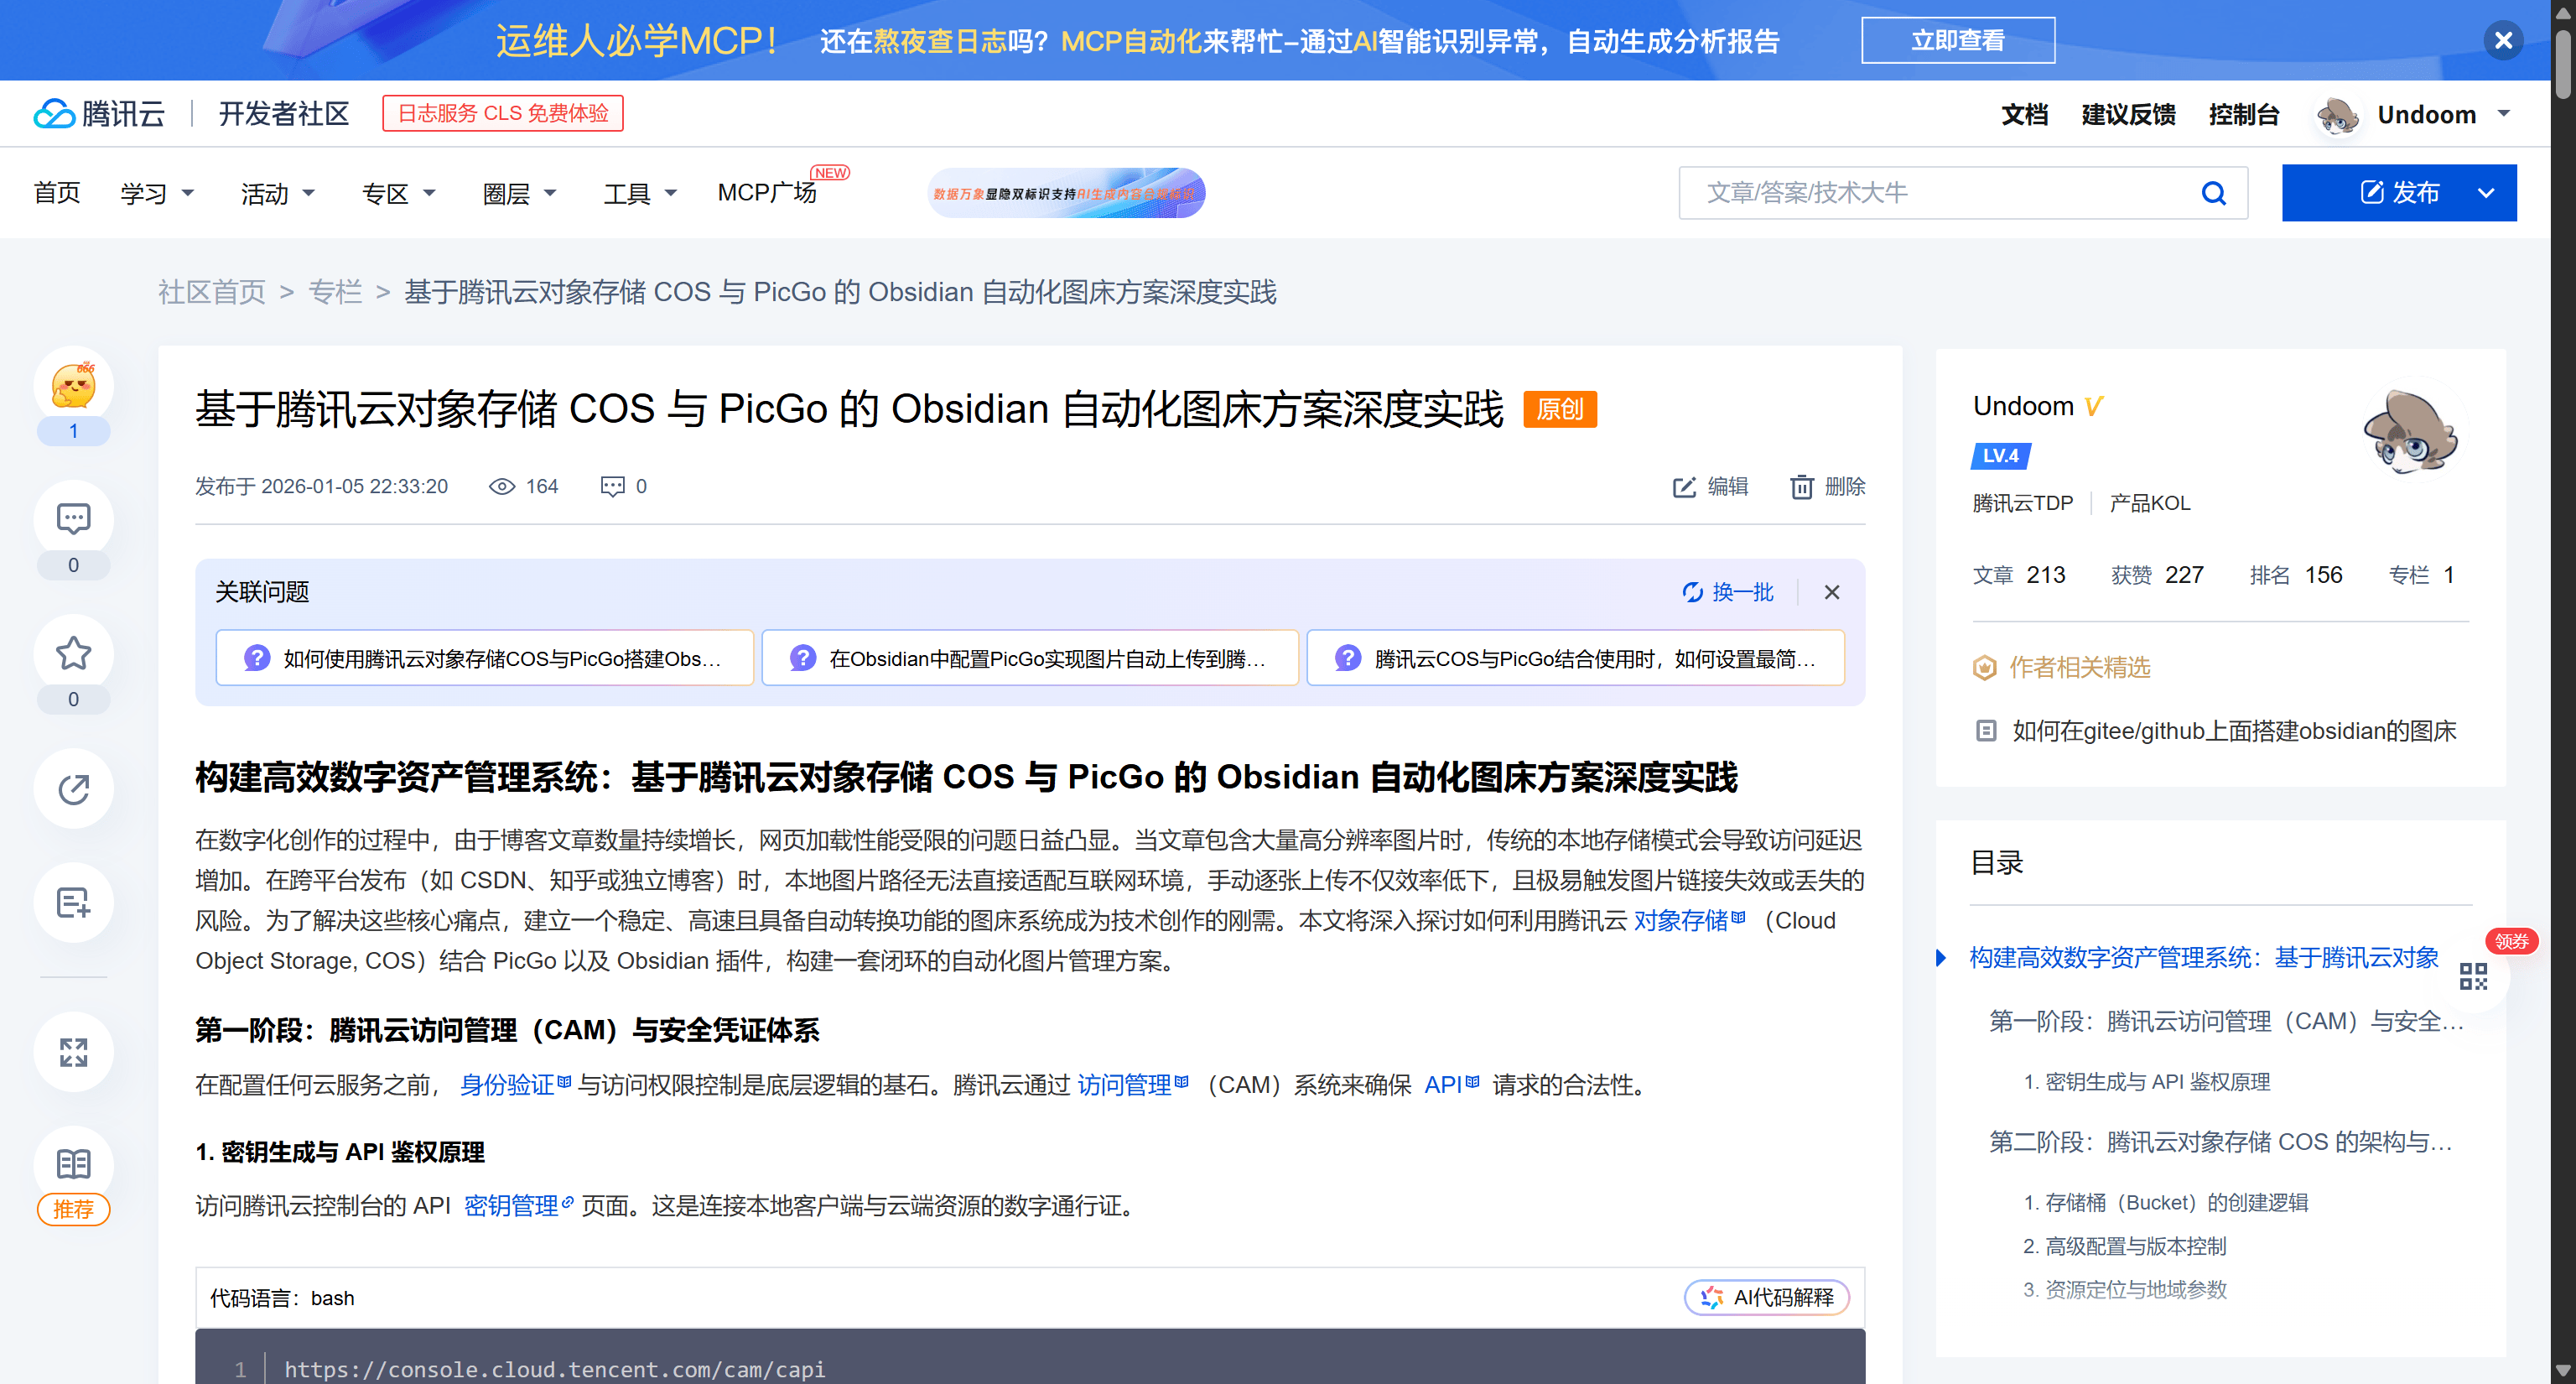Click the add-to-column note icon in left sidebar
The height and width of the screenshot is (1384, 2576).
point(73,902)
